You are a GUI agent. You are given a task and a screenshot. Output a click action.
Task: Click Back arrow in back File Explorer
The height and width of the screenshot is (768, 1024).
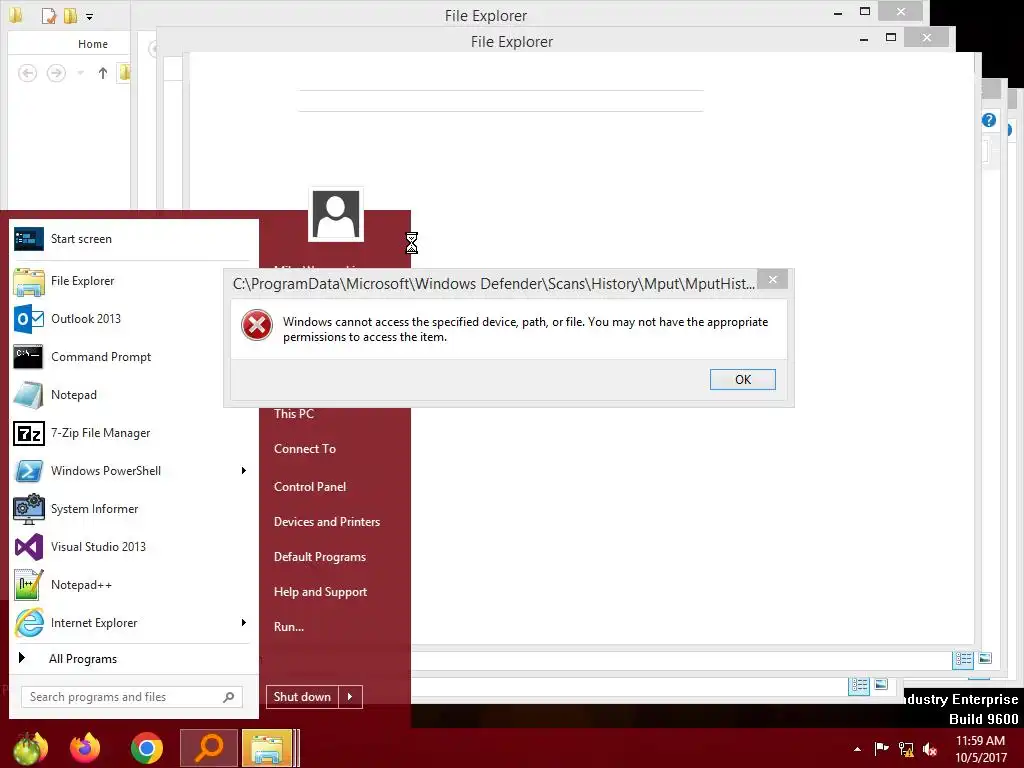[x=27, y=73]
